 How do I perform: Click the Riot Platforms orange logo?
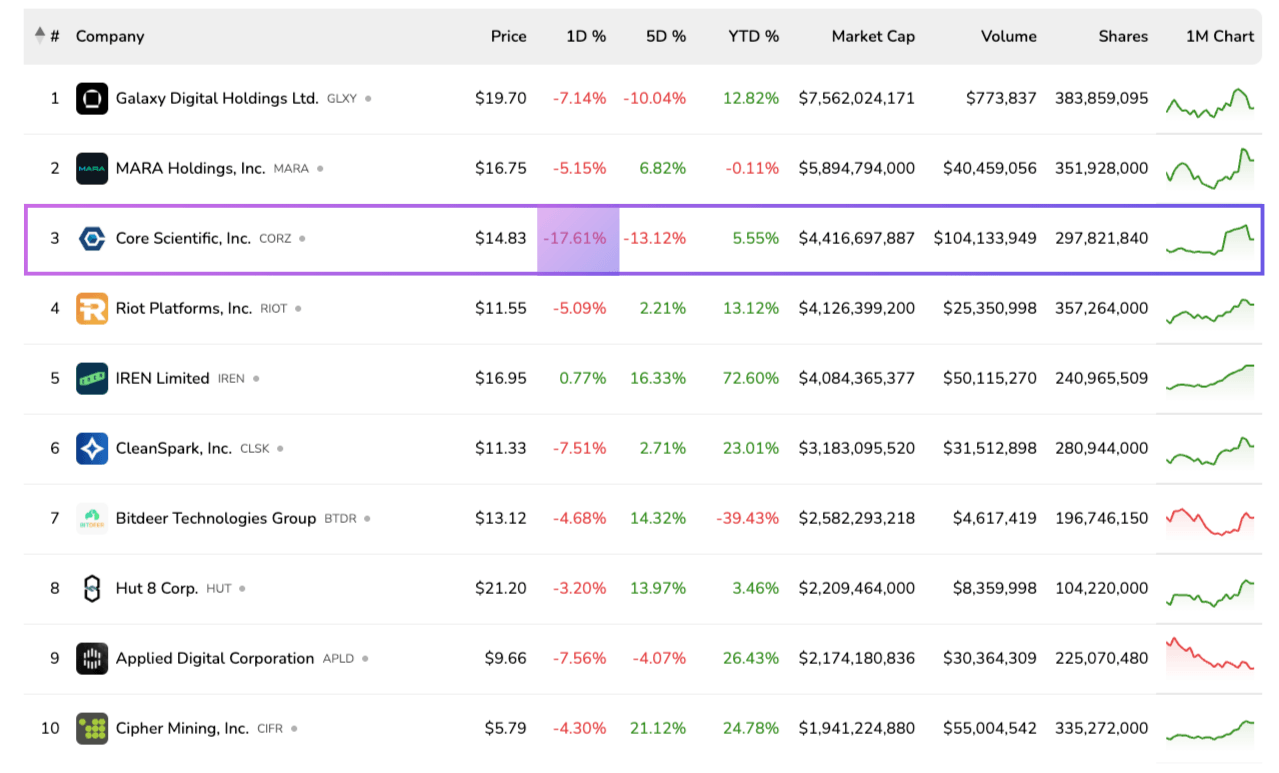point(92,309)
